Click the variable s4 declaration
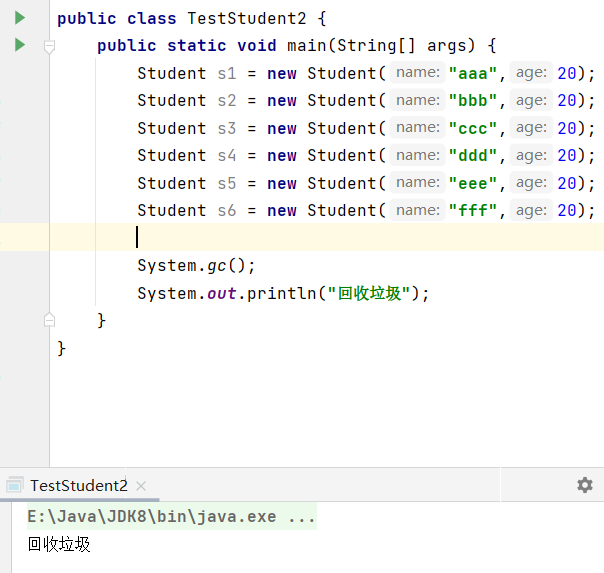Viewport: 604px width, 573px height. point(226,156)
